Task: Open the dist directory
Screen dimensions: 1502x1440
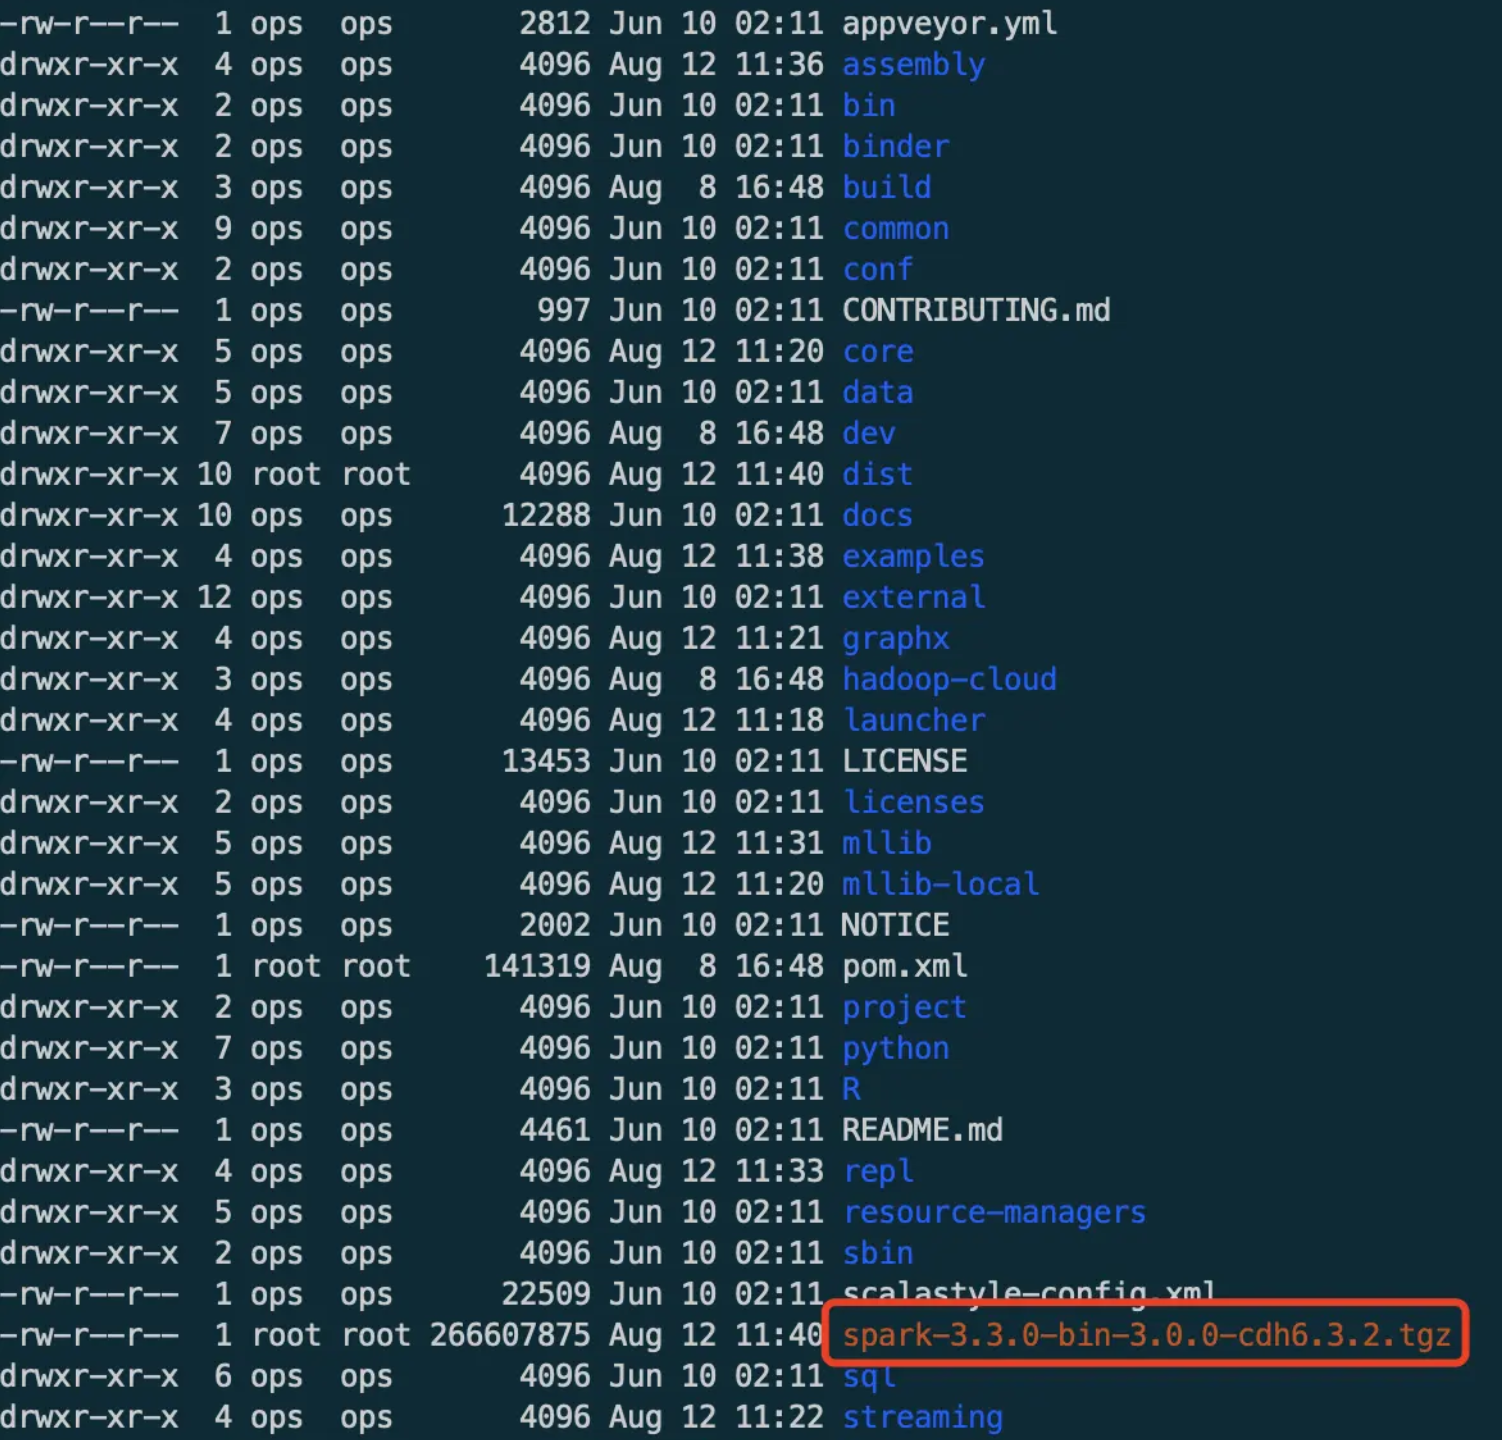Action: [x=877, y=474]
